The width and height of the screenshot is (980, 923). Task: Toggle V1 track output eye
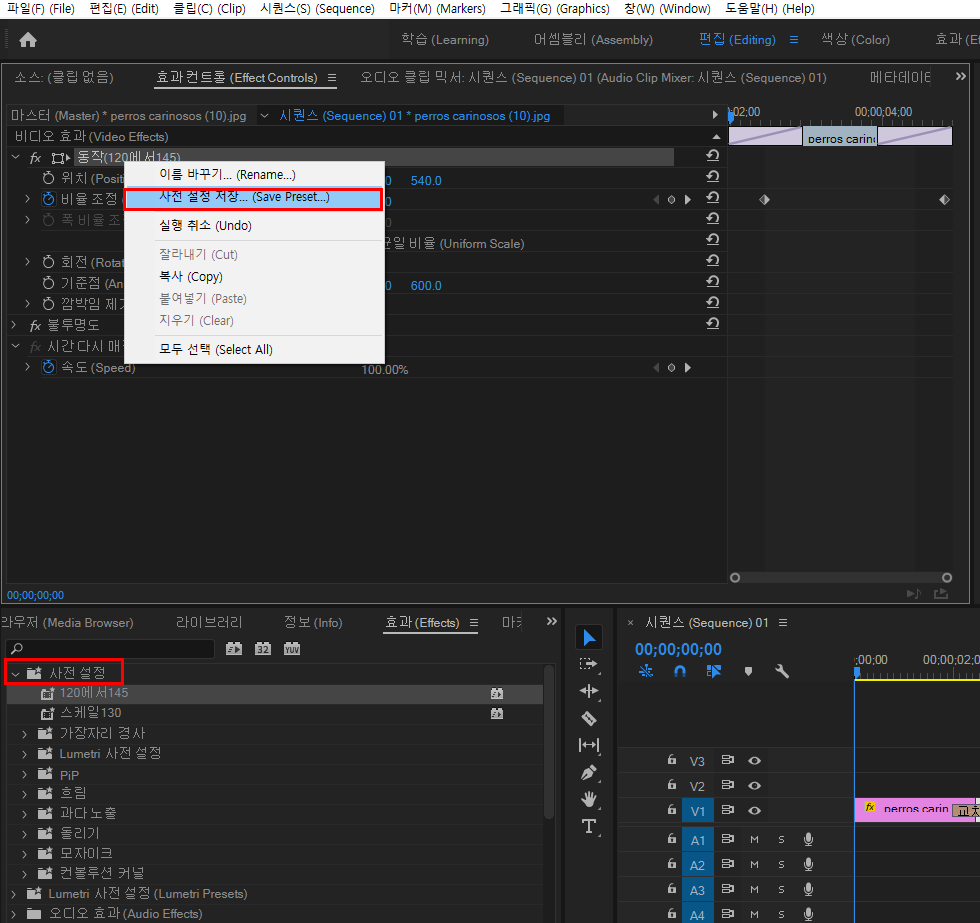tap(754, 811)
